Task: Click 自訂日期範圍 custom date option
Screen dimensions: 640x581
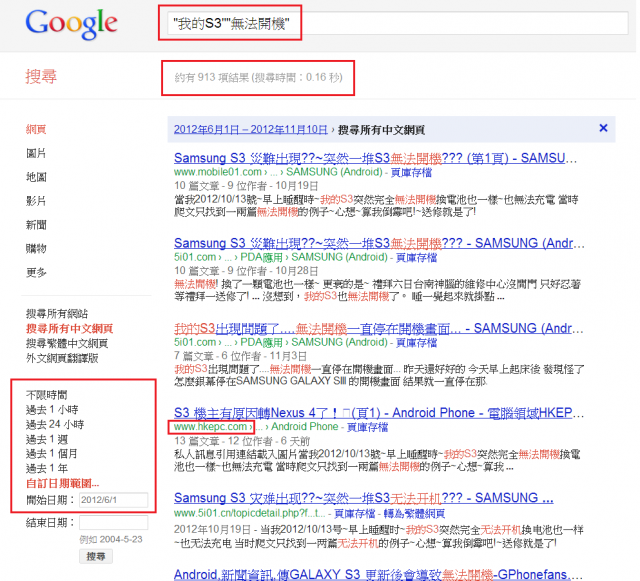Action: point(62,483)
